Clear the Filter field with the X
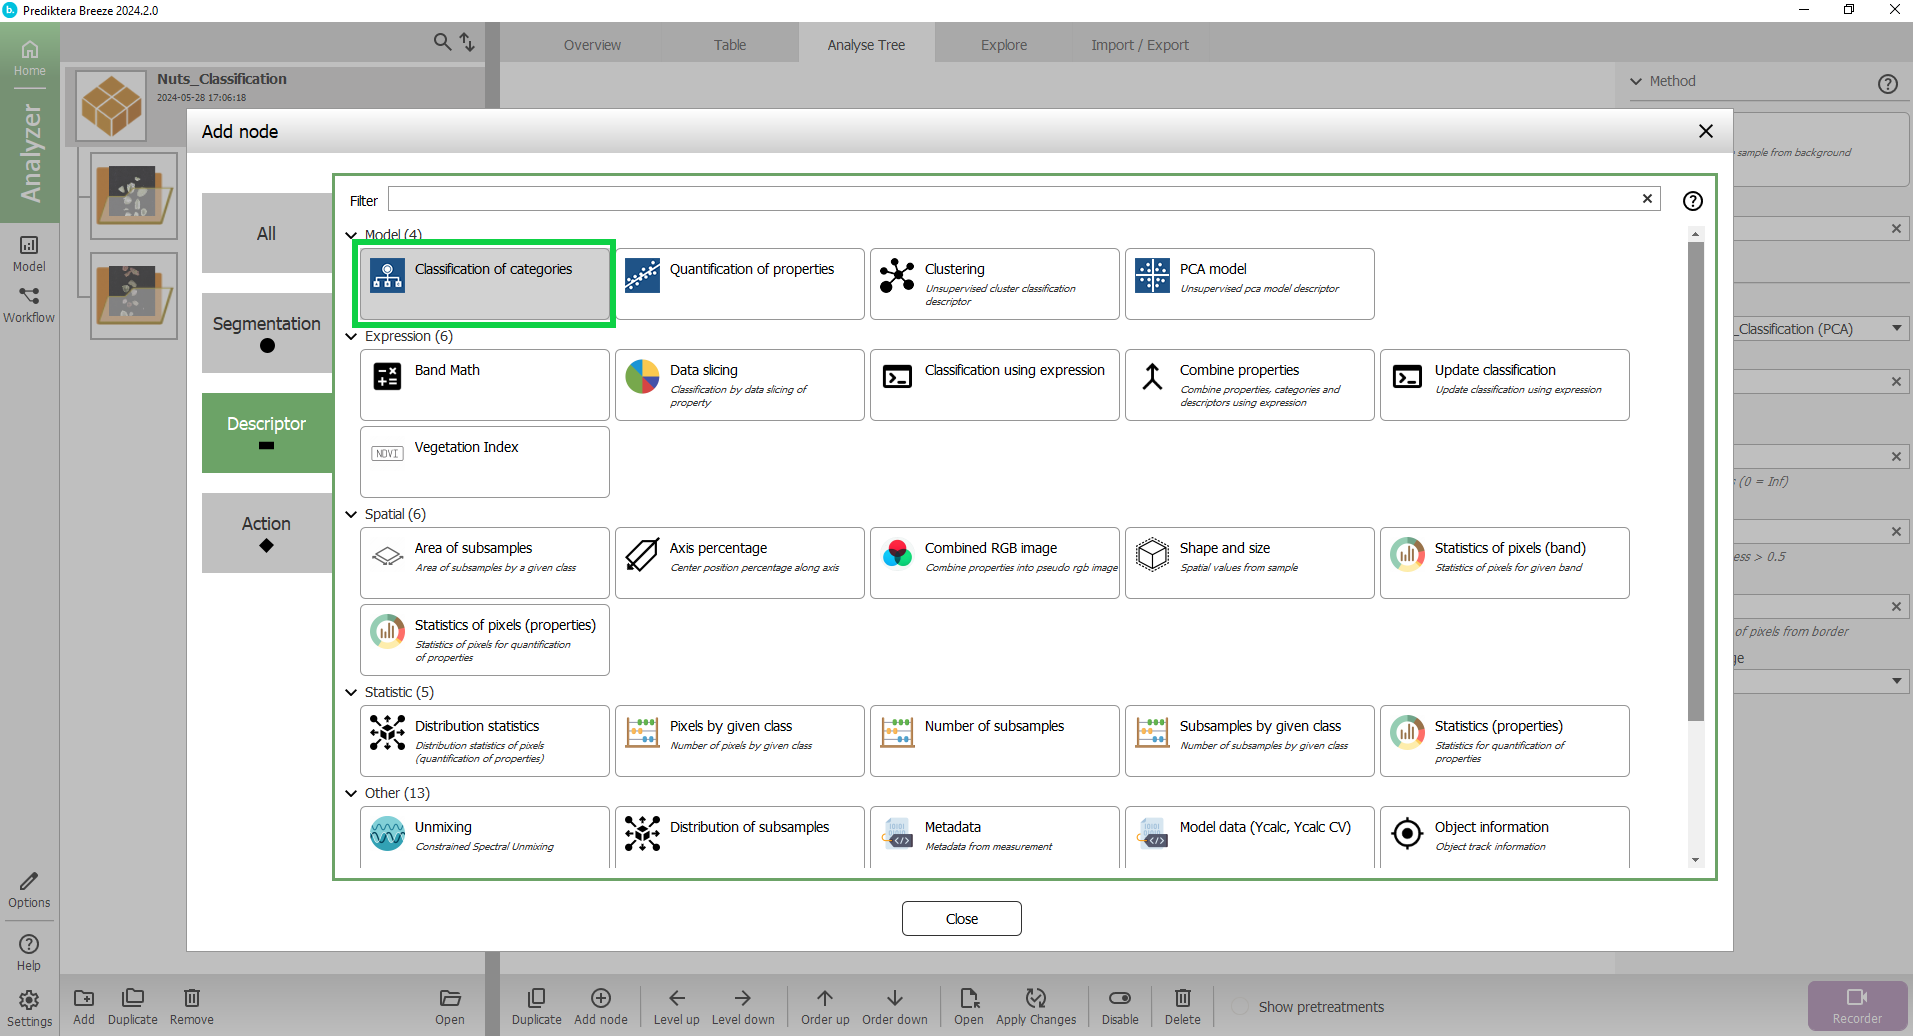 pos(1647,199)
